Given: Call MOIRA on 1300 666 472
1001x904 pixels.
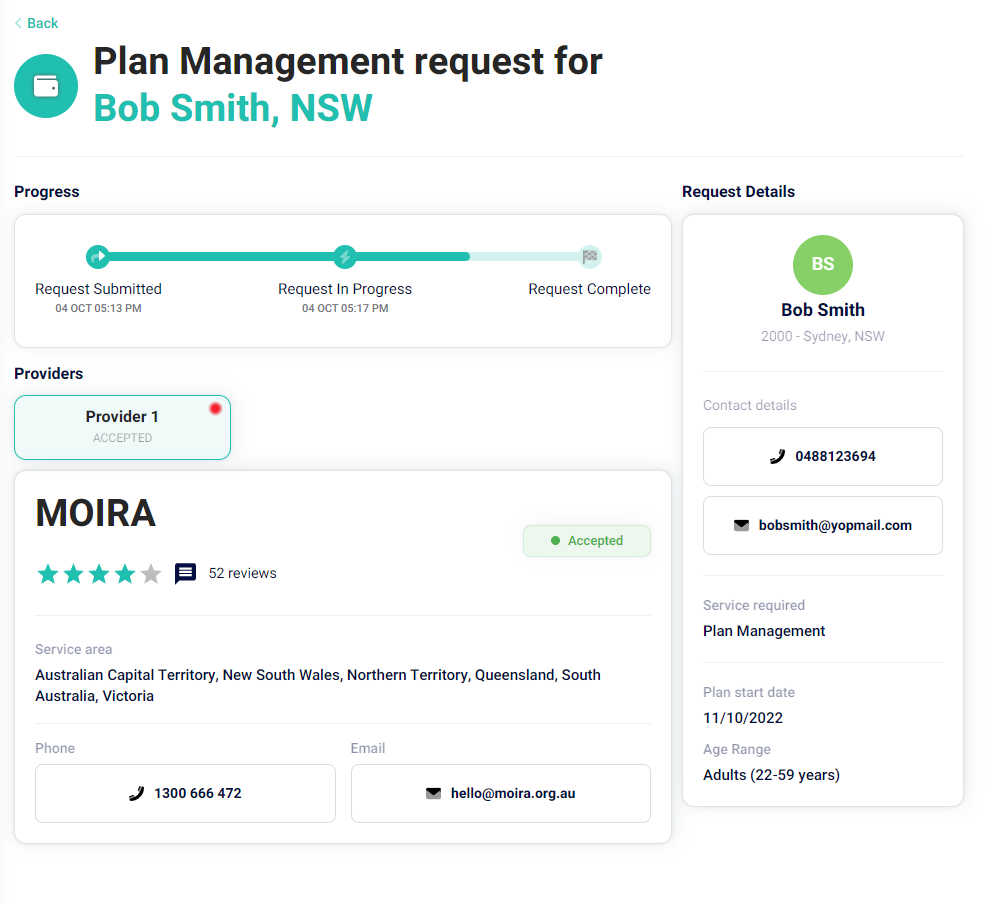Looking at the screenshot, I should coord(185,794).
